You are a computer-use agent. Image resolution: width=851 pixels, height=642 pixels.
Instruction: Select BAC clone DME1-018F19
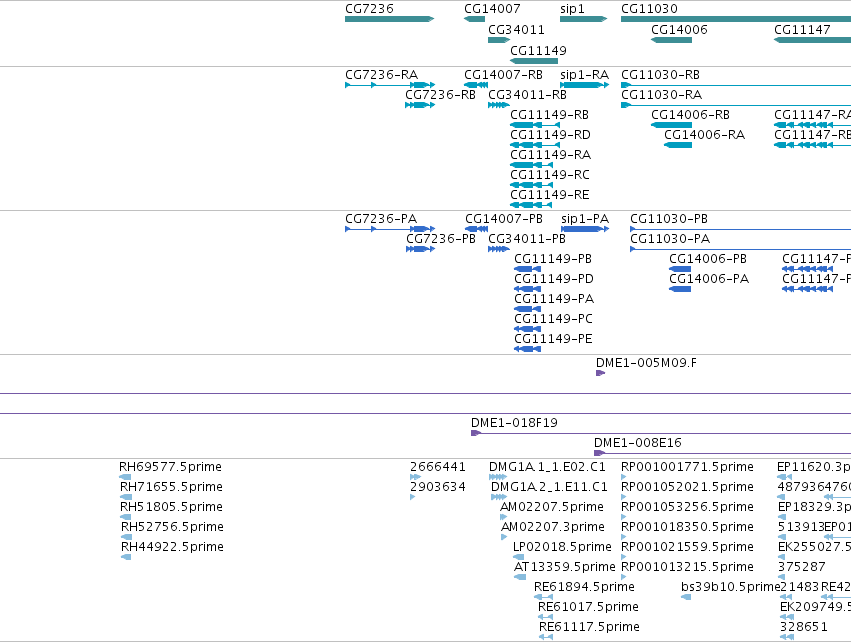pos(661,433)
